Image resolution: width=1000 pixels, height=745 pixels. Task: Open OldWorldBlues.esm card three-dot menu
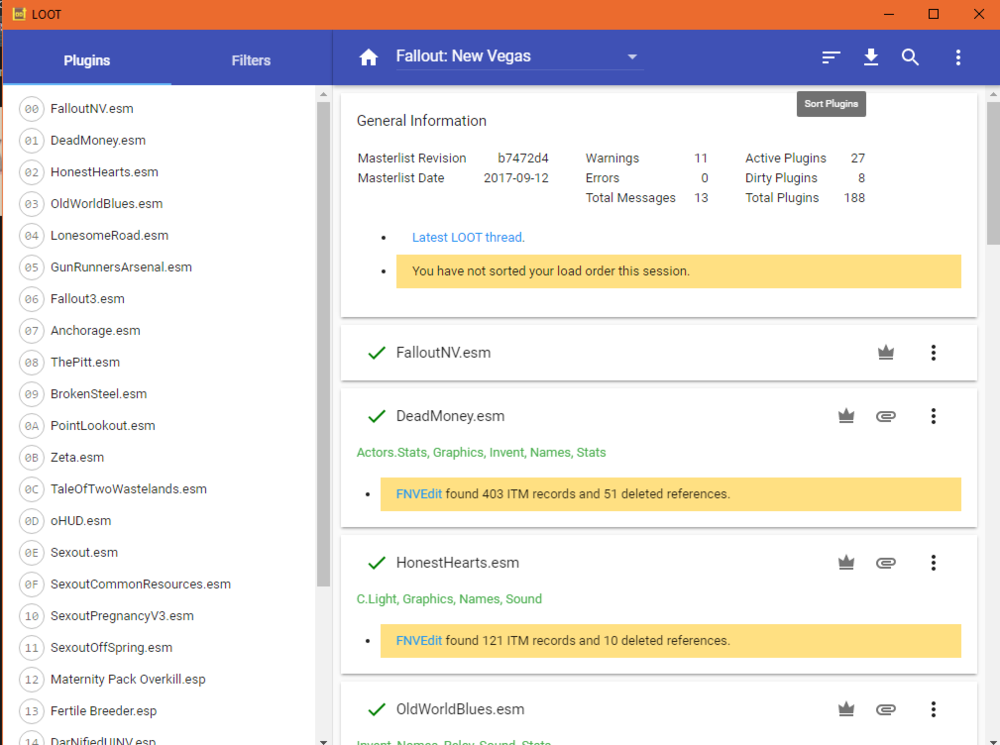point(933,709)
